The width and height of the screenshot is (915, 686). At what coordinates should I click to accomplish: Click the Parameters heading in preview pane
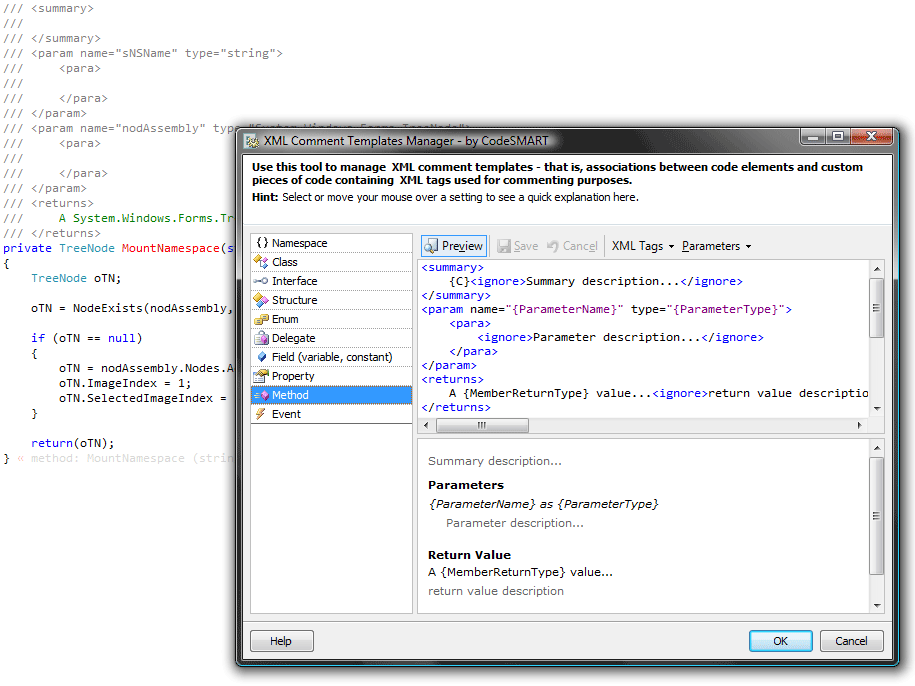tap(466, 485)
